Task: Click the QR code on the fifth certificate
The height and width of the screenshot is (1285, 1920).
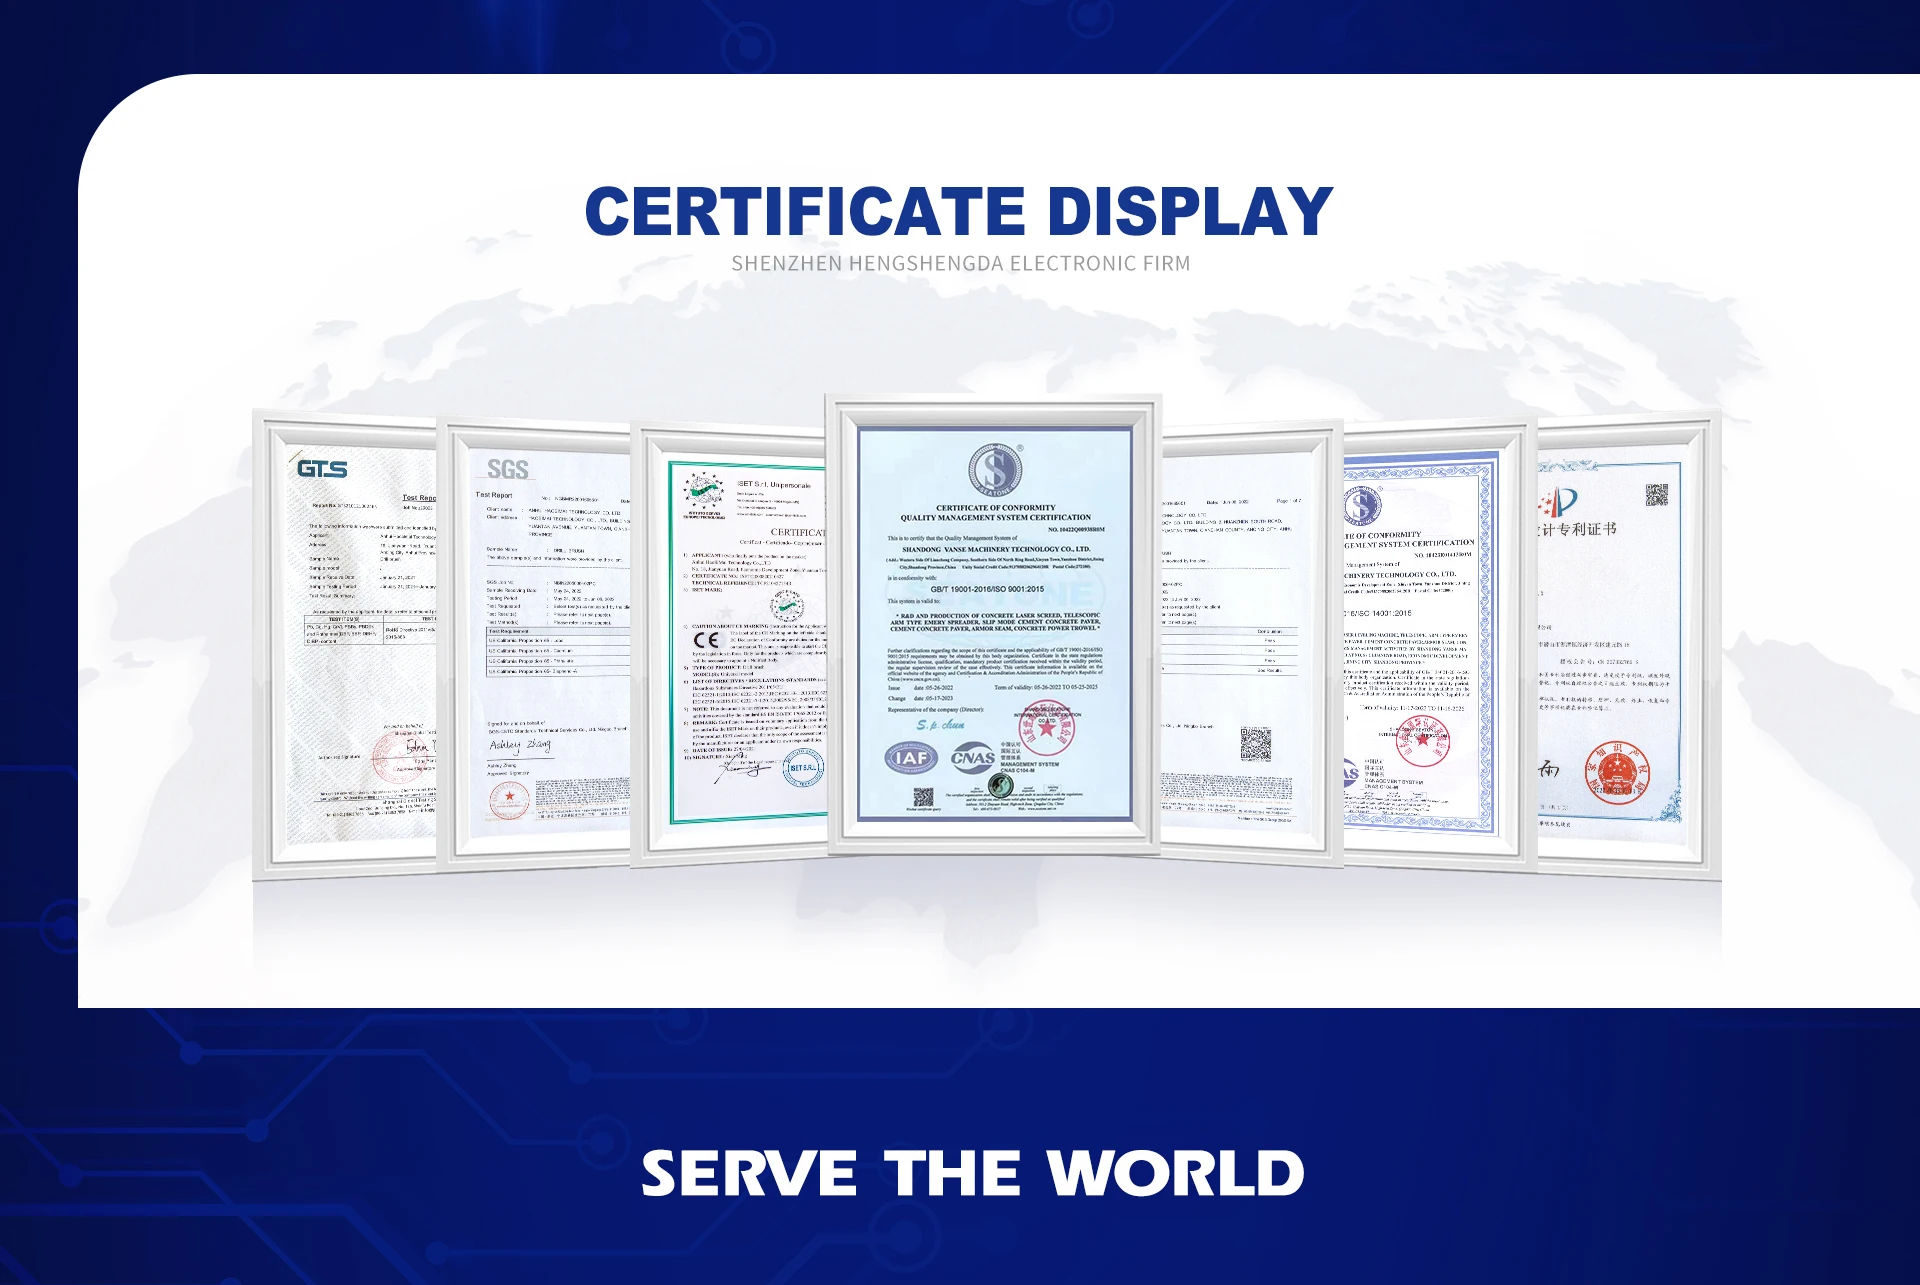Action: (x=1256, y=744)
